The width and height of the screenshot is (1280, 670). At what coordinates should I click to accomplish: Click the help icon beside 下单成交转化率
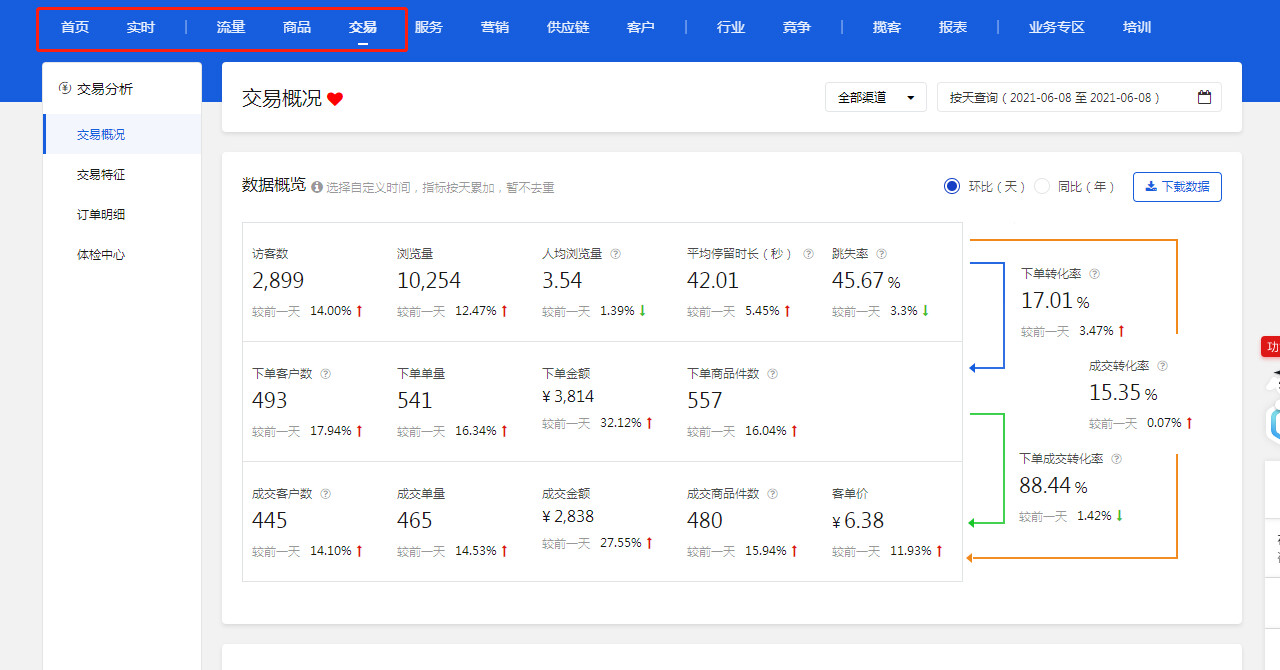point(1116,459)
